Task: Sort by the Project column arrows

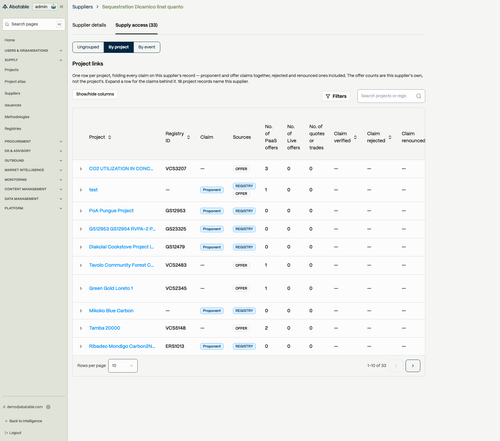Action: tap(110, 137)
